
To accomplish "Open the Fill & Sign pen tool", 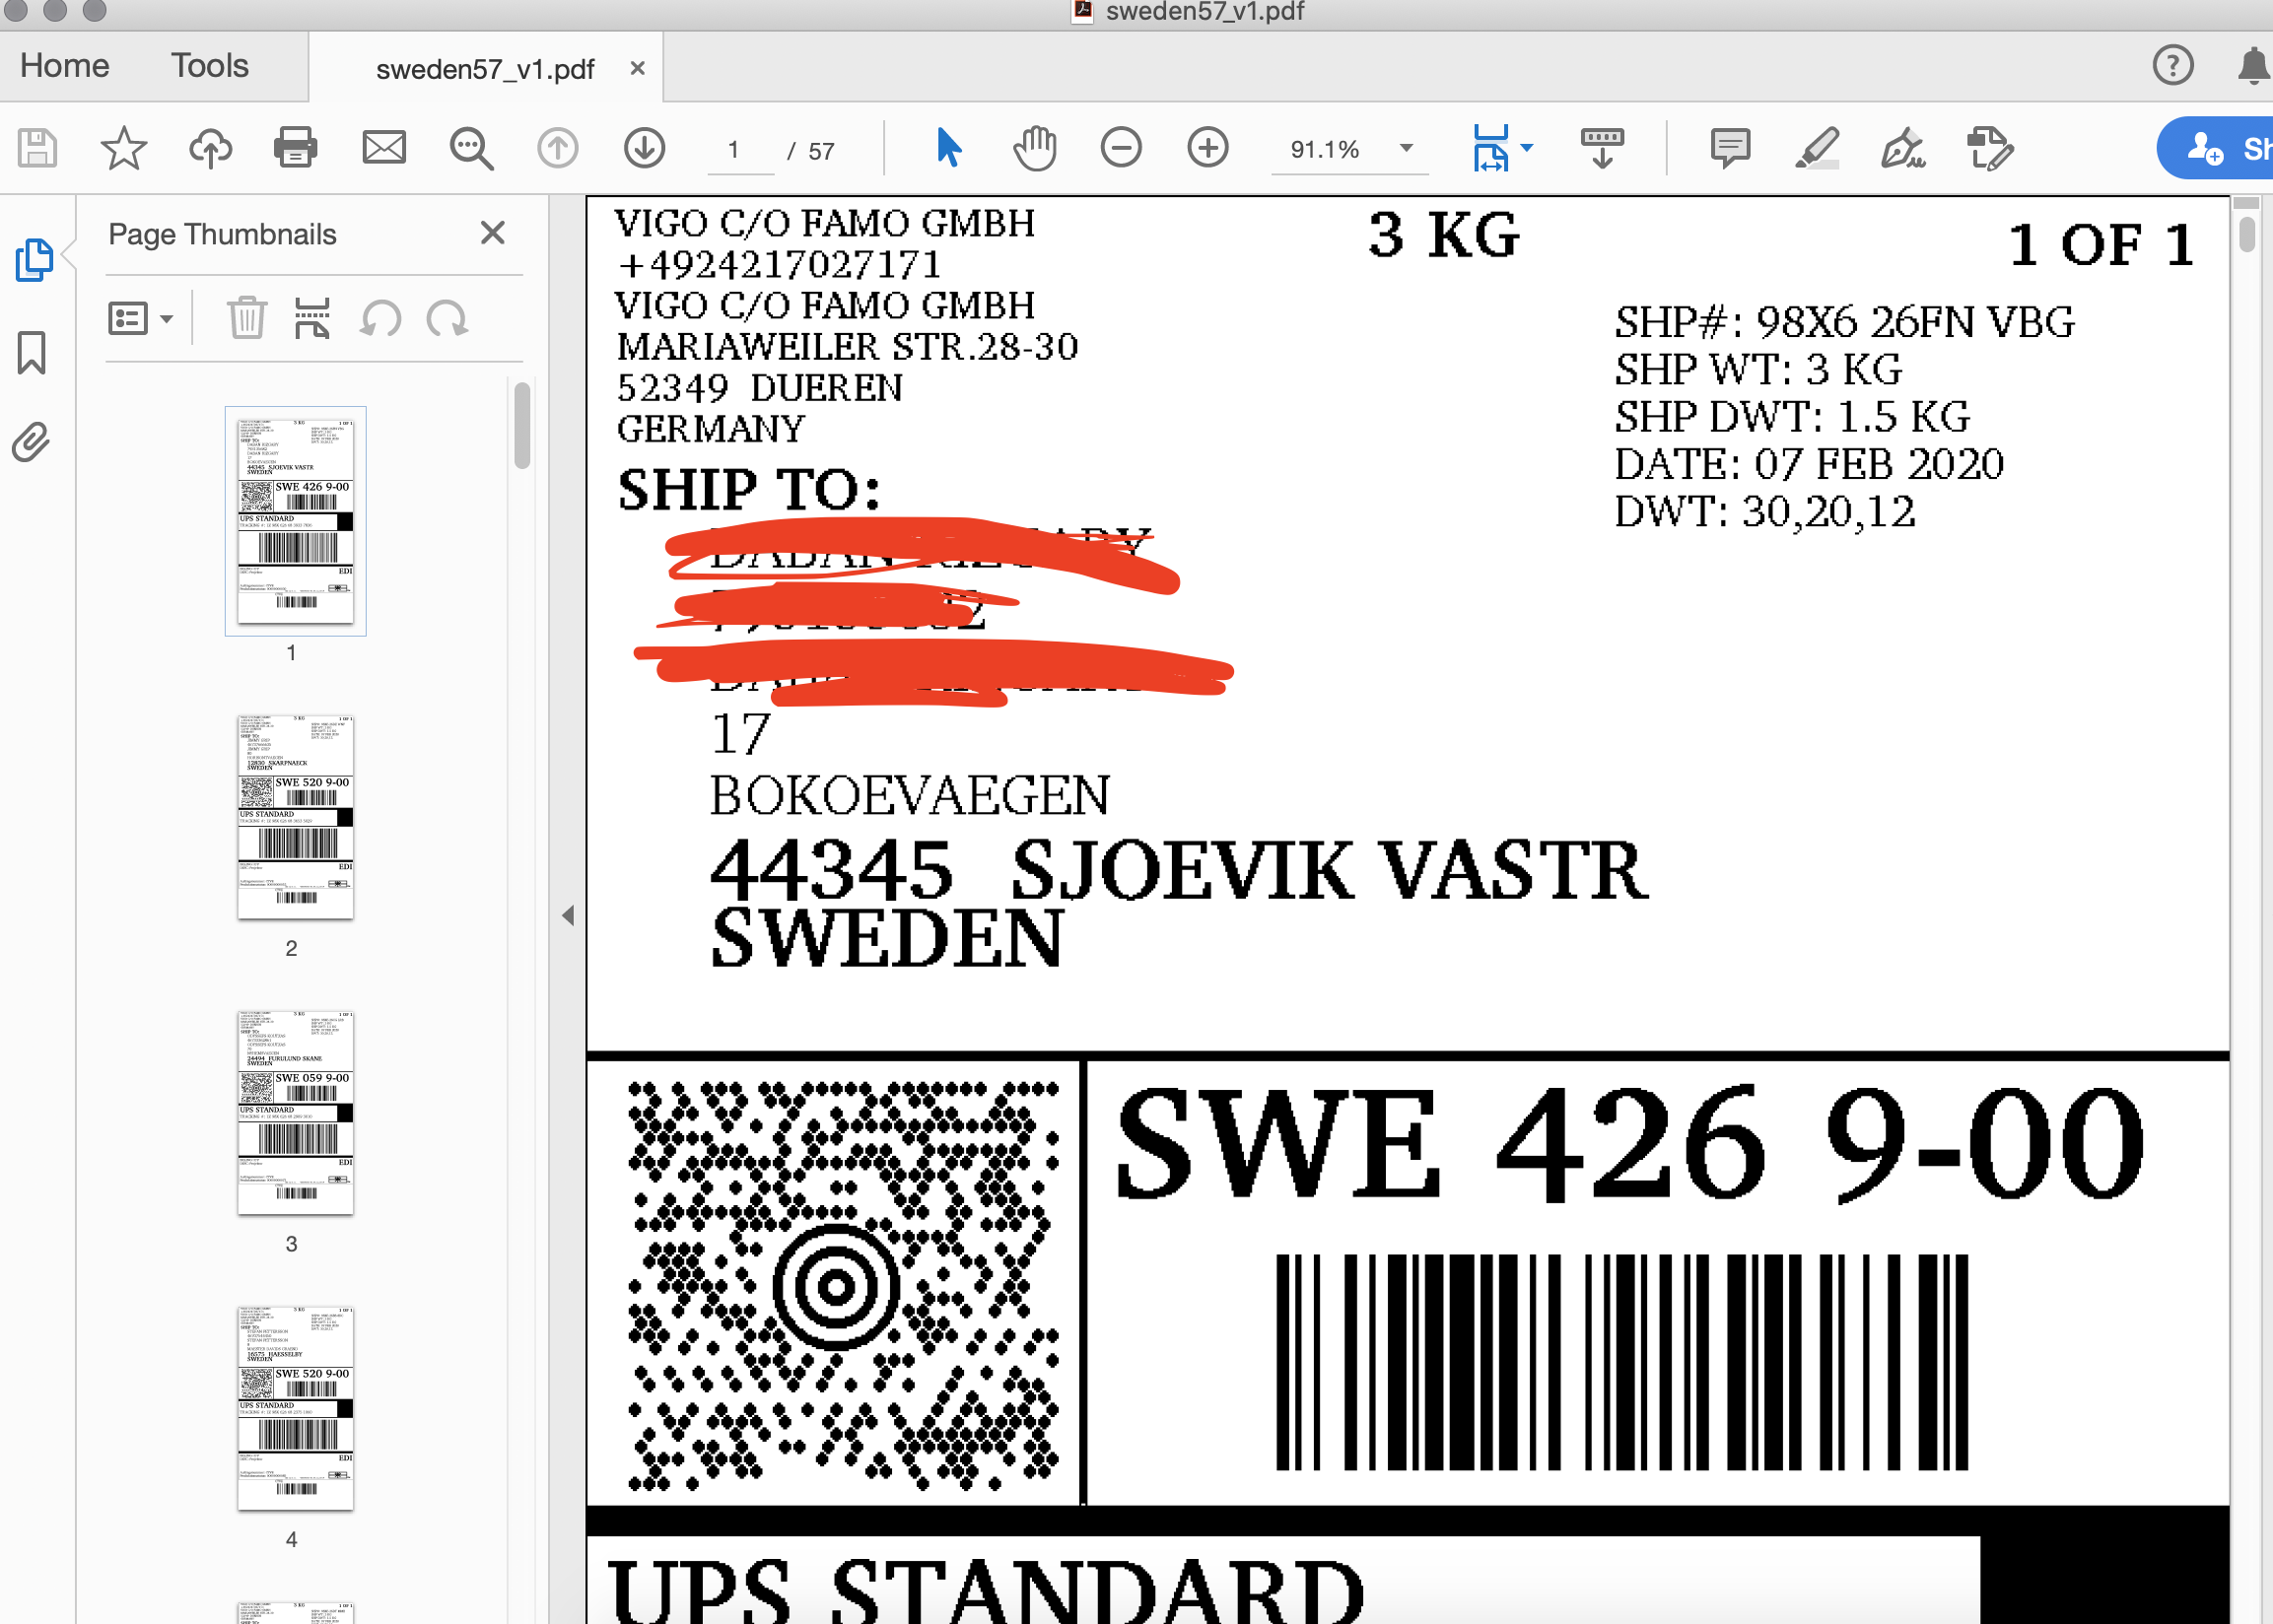I will coord(1902,148).
